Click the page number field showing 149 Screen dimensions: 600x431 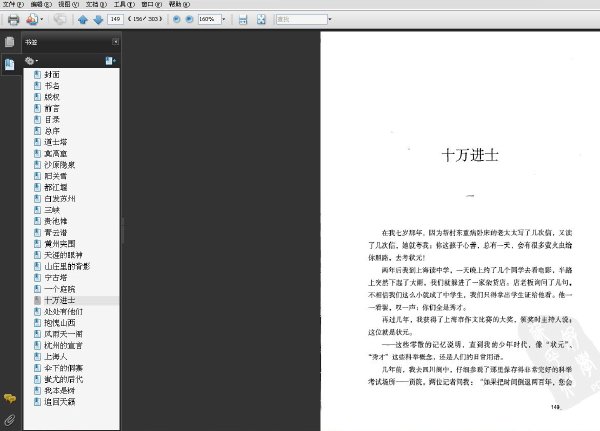[116, 19]
